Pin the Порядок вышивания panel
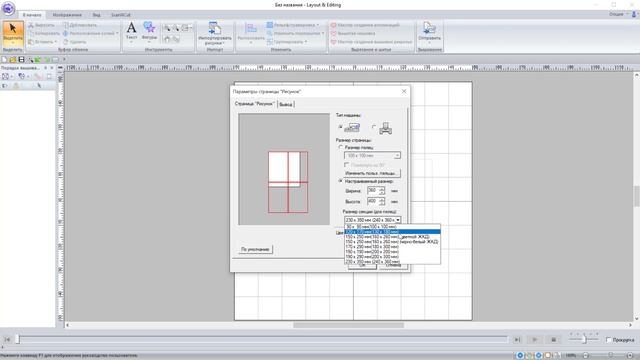This screenshot has height=360, width=640. click(x=45, y=68)
